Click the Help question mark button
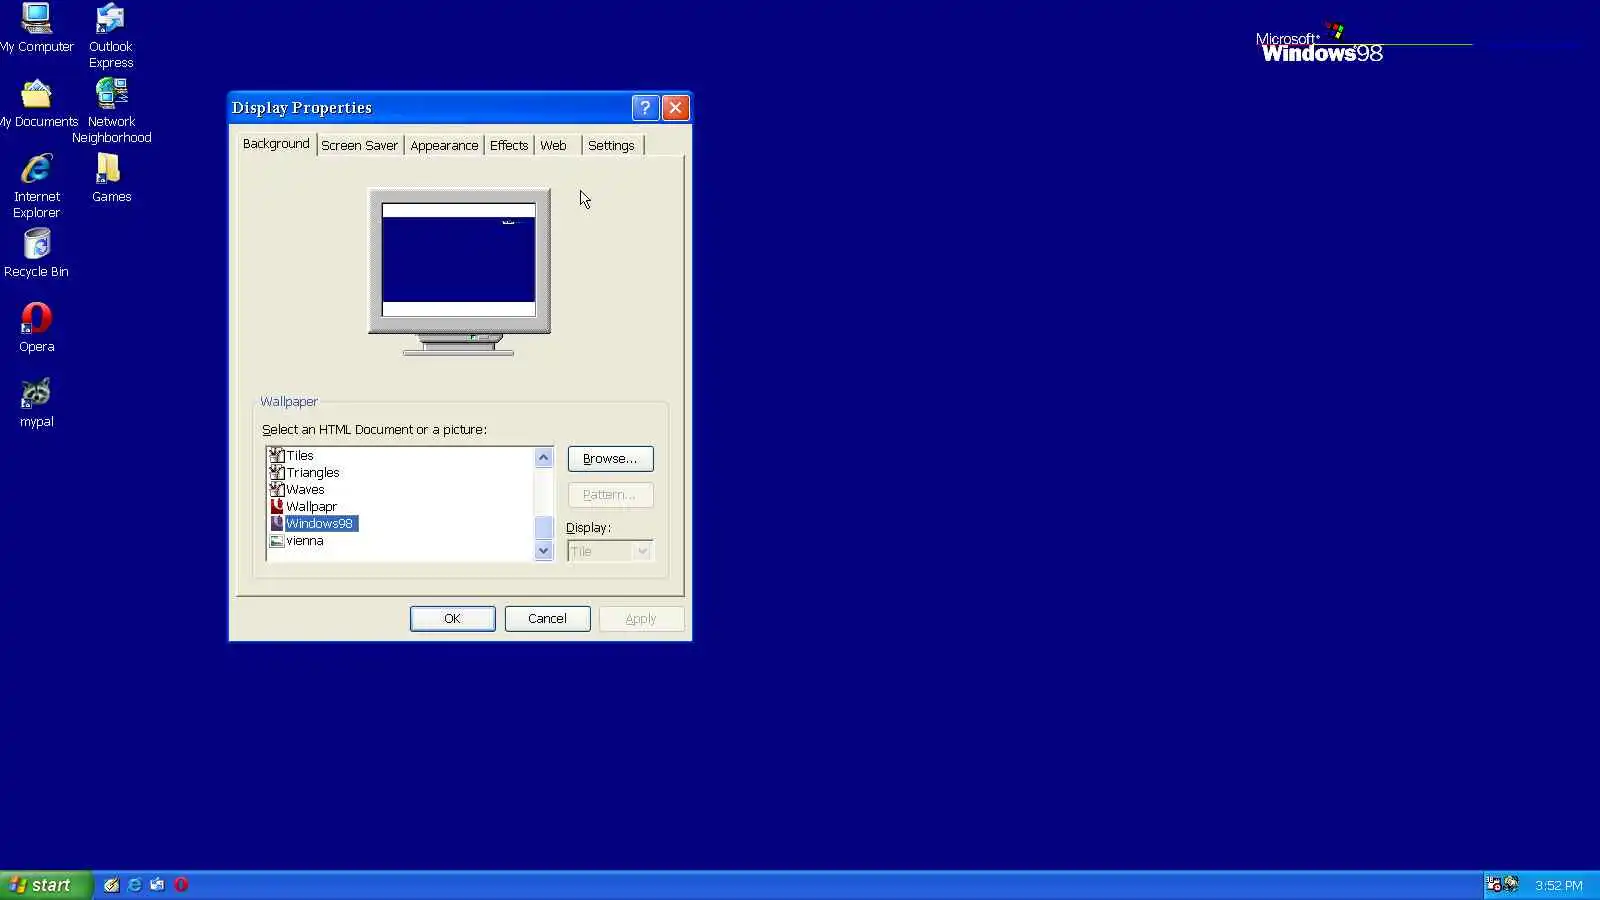The image size is (1600, 900). 645,108
